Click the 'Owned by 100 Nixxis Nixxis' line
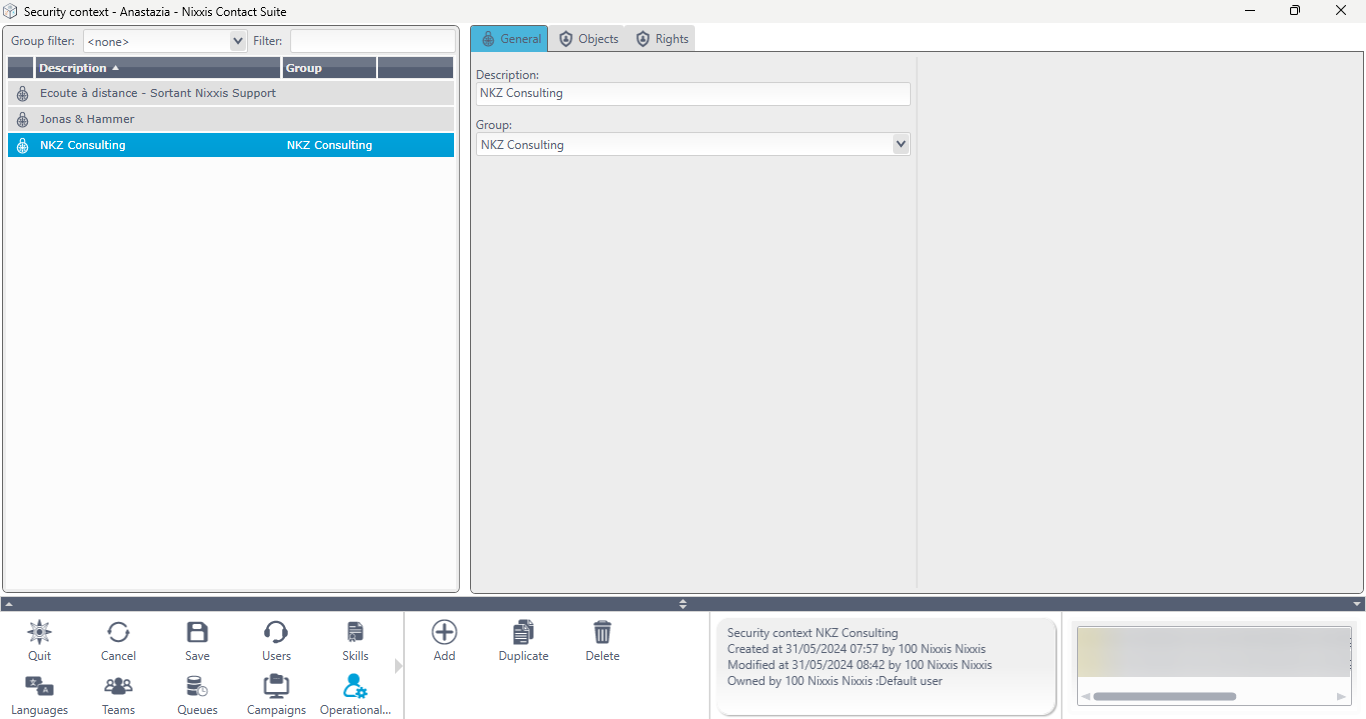Viewport: 1366px width, 719px height. tap(835, 681)
